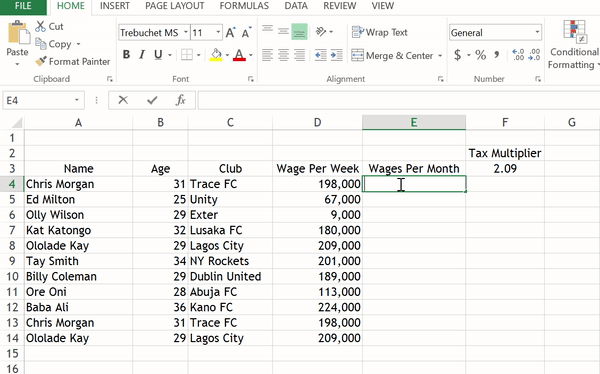Switch to the FORMULAS tab
Viewport: 600px width, 374px height.
[244, 6]
